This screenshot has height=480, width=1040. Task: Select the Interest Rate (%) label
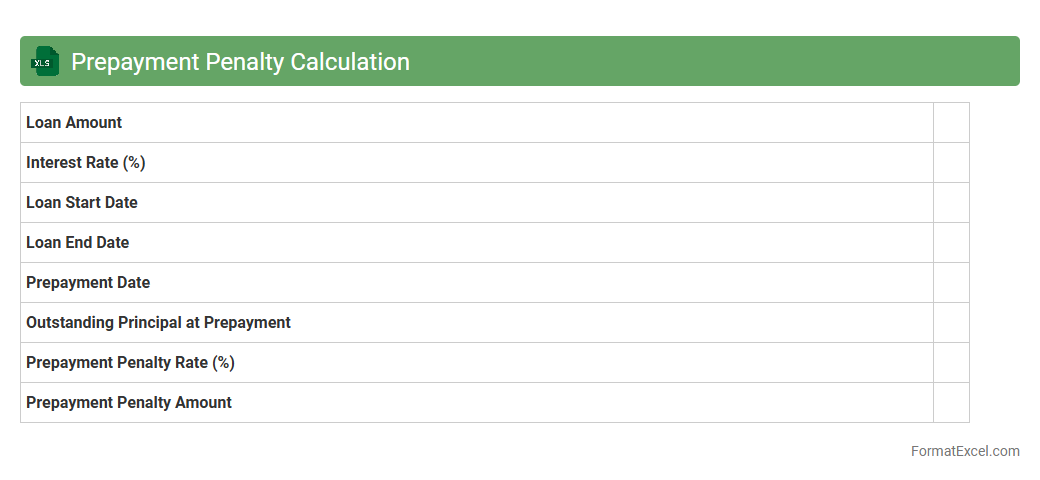pyautogui.click(x=86, y=162)
